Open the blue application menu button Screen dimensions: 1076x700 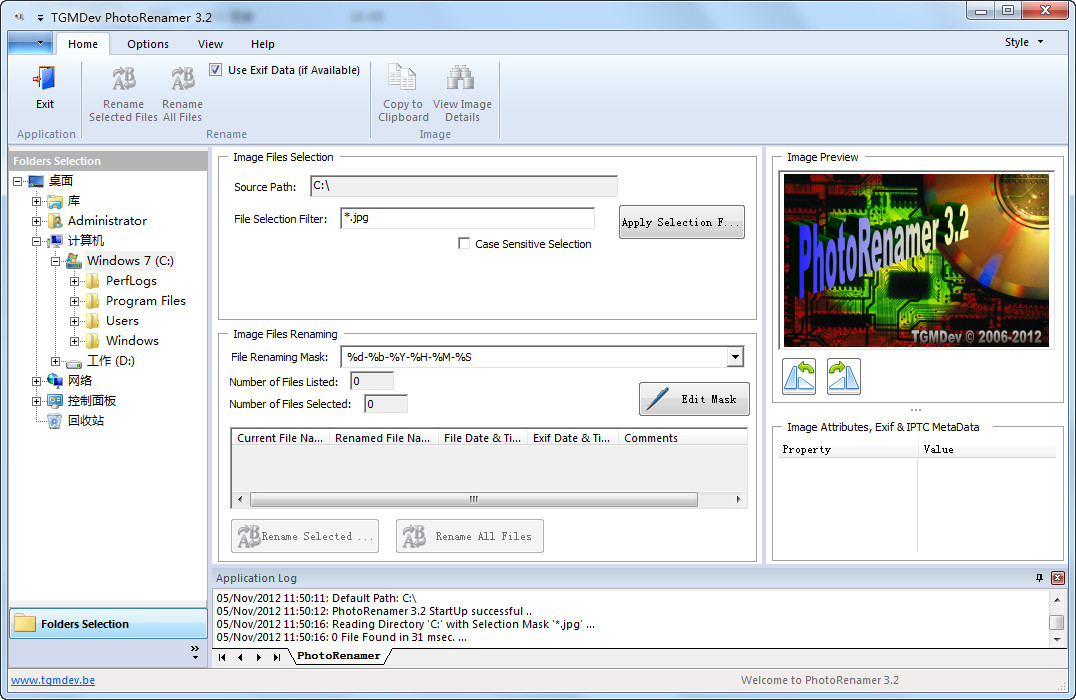pyautogui.click(x=30, y=43)
